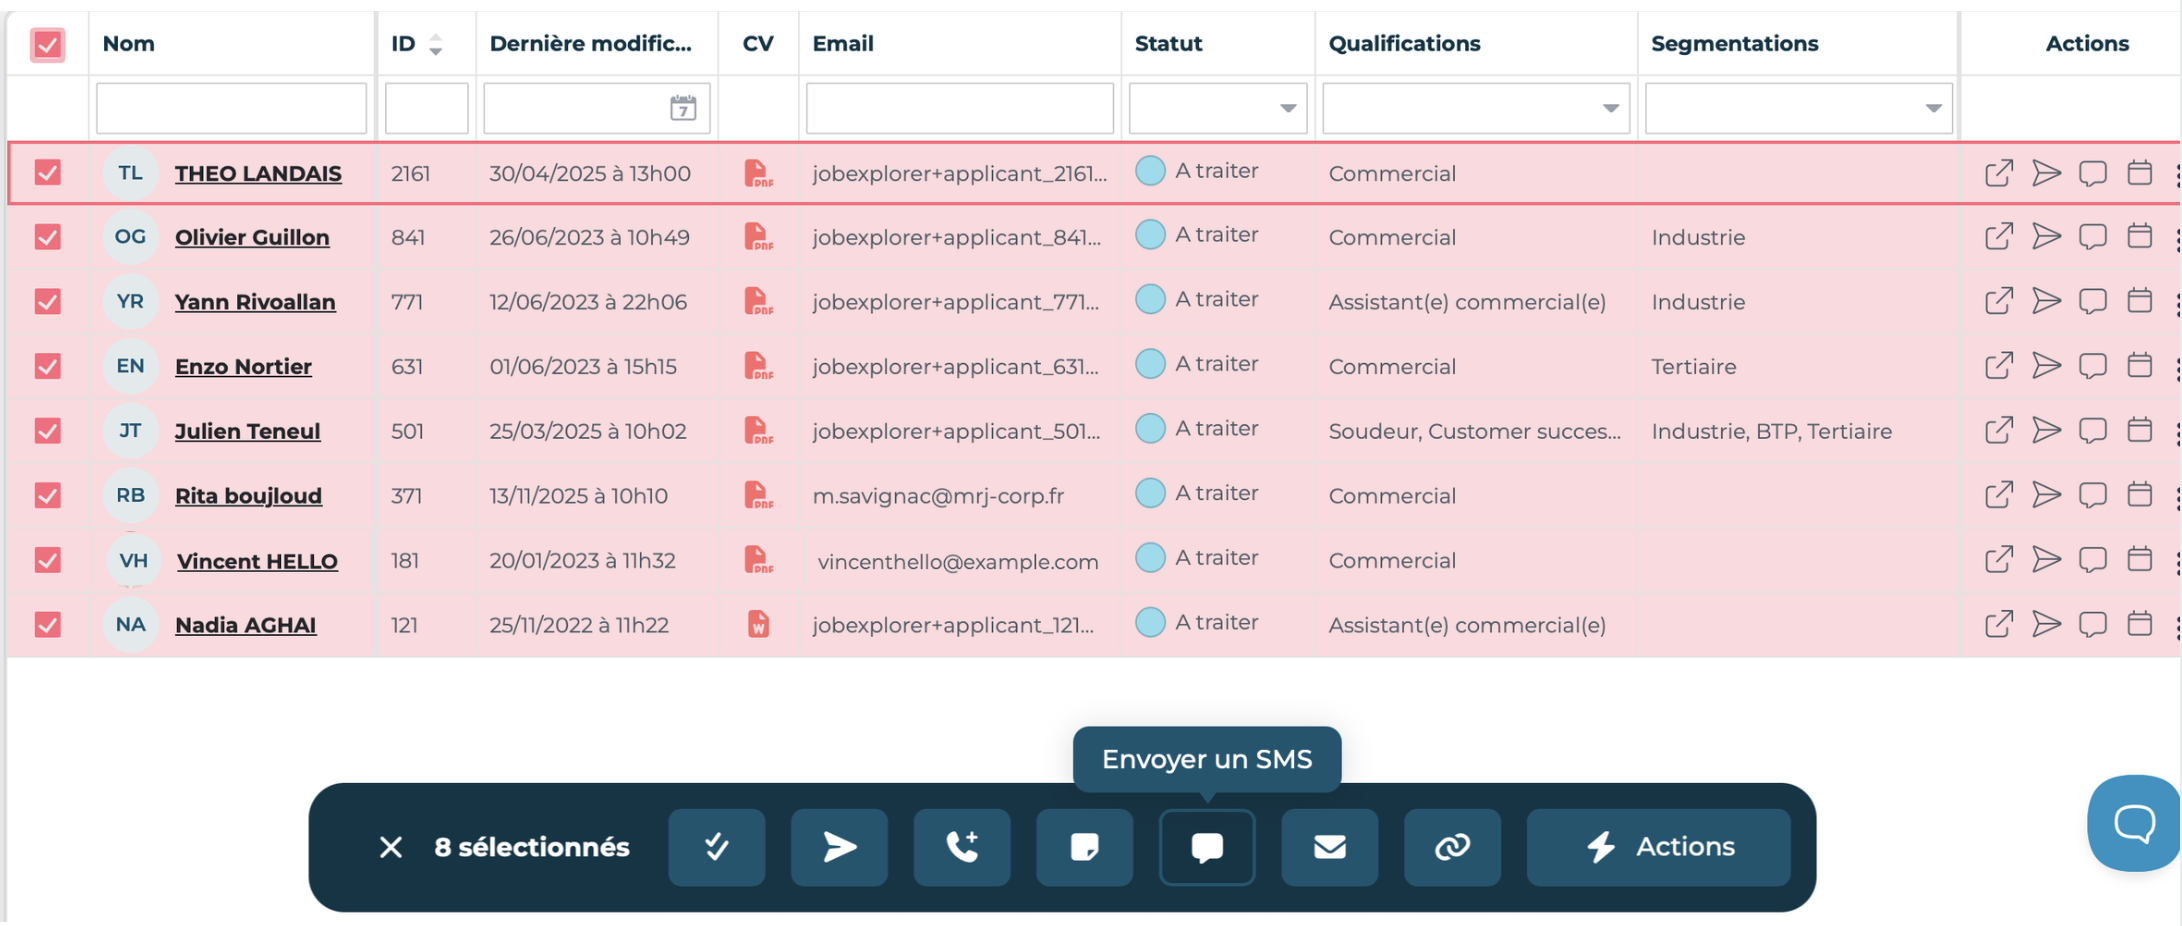This screenshot has width=2182, height=926.
Task: Uncheck Olivier Guillon row checkbox
Action: tap(47, 237)
